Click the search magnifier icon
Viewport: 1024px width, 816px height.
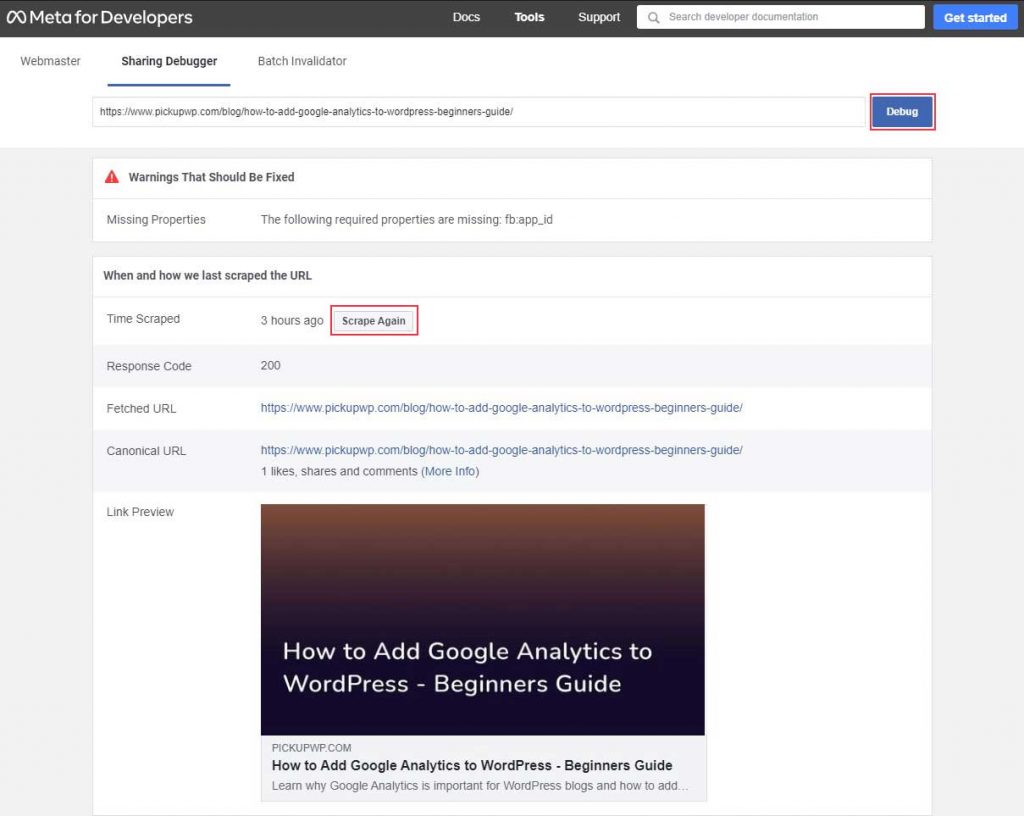652,17
